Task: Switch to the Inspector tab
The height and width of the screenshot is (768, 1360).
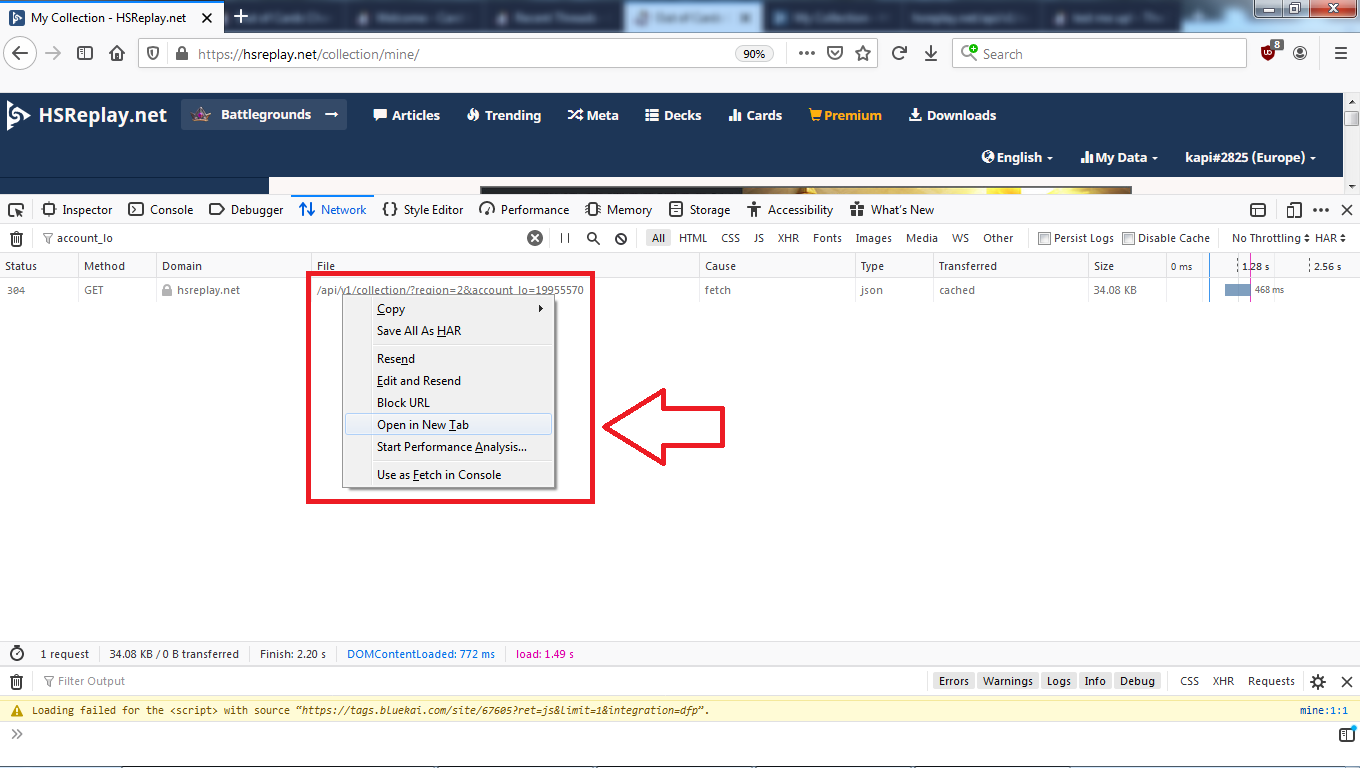Action: click(x=77, y=210)
